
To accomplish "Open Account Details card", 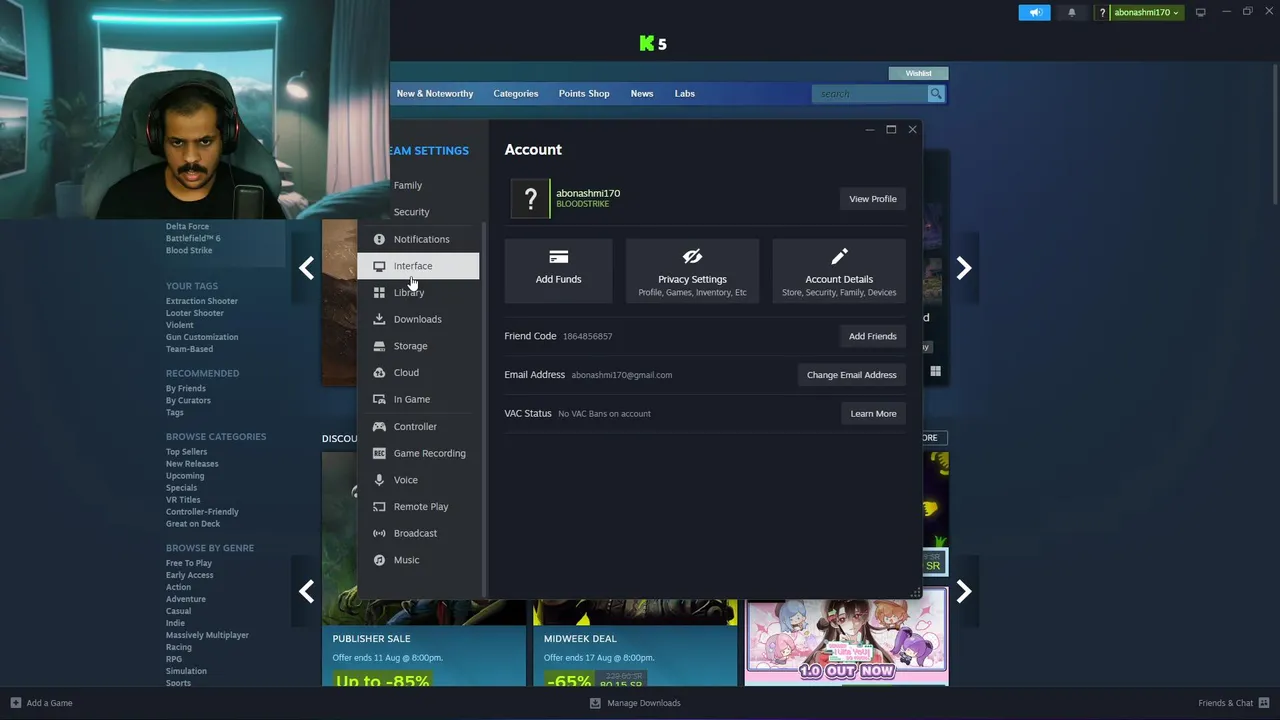I will coord(839,270).
